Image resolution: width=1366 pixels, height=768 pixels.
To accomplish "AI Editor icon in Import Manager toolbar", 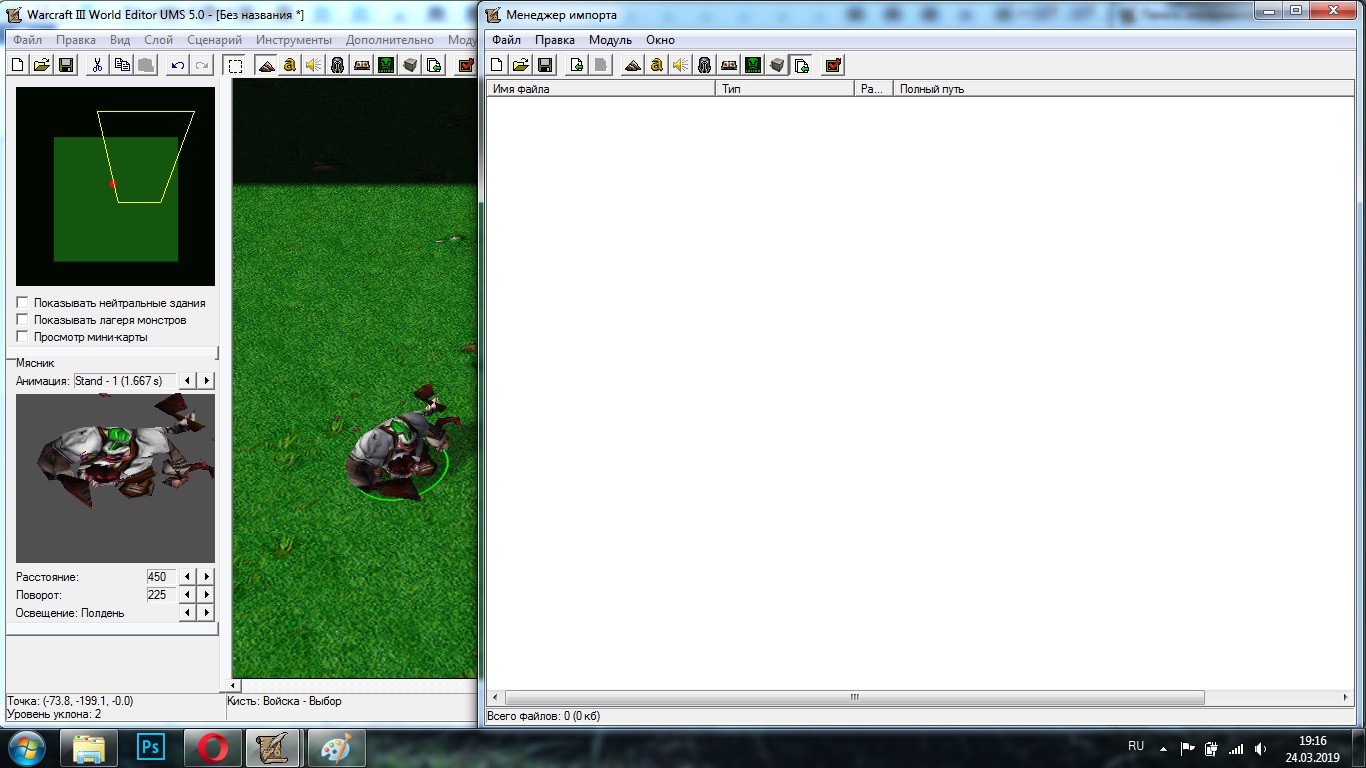I will (x=752, y=65).
